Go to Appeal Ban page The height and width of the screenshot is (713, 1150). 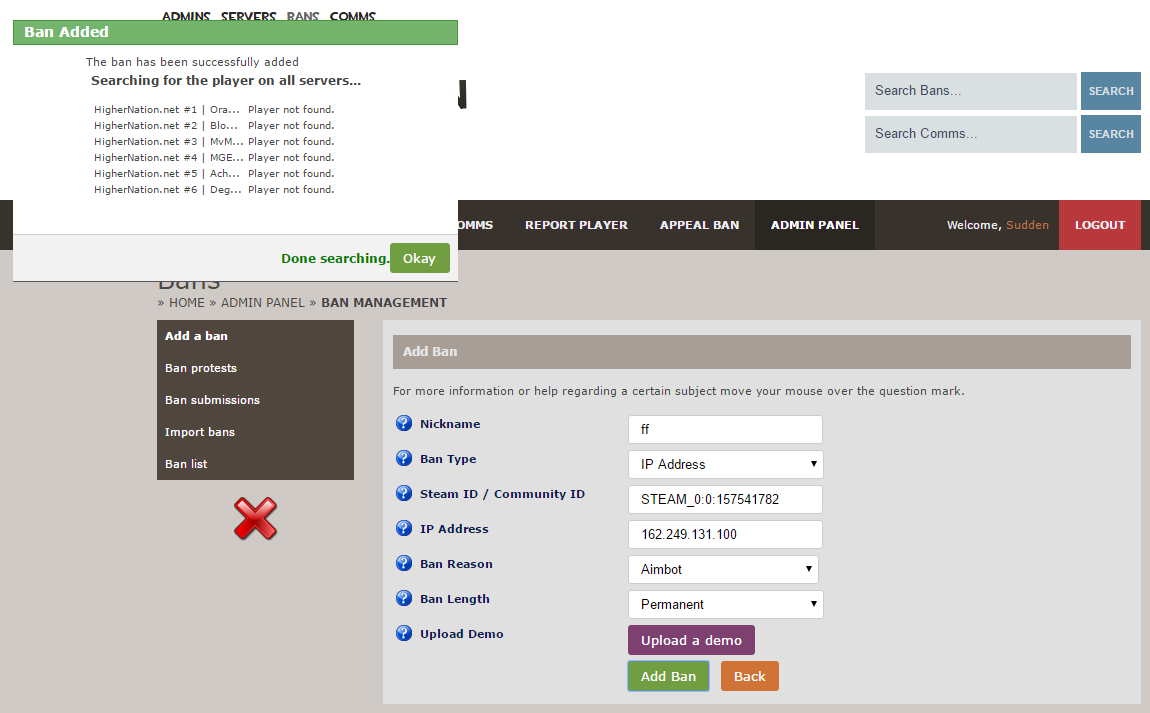(699, 225)
